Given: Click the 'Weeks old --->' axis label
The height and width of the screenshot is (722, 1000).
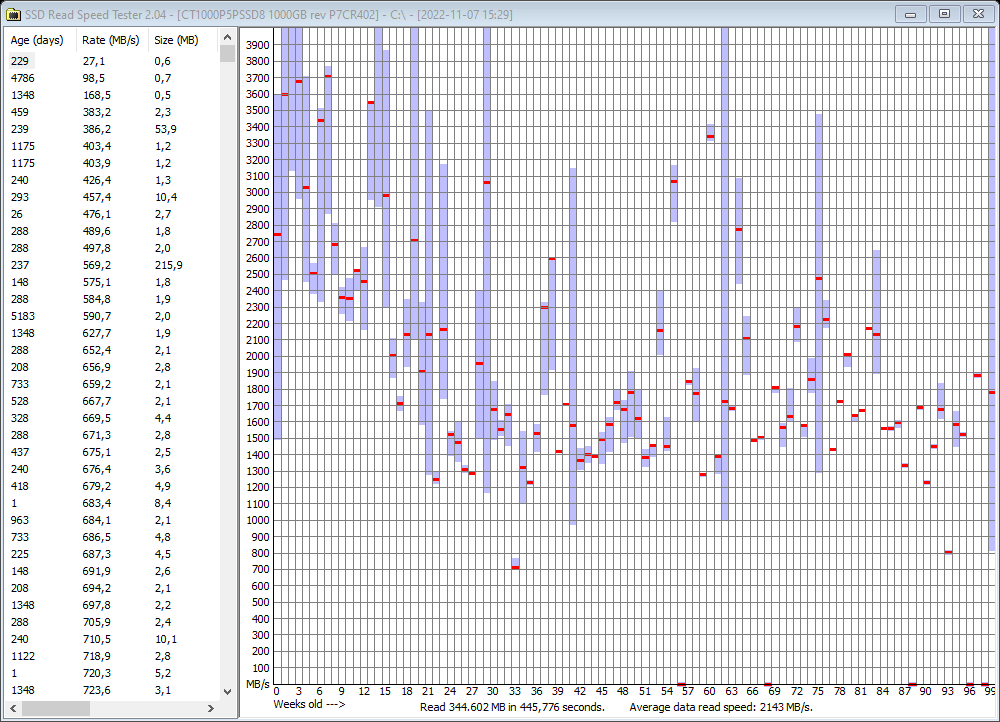Looking at the screenshot, I should (x=309, y=704).
